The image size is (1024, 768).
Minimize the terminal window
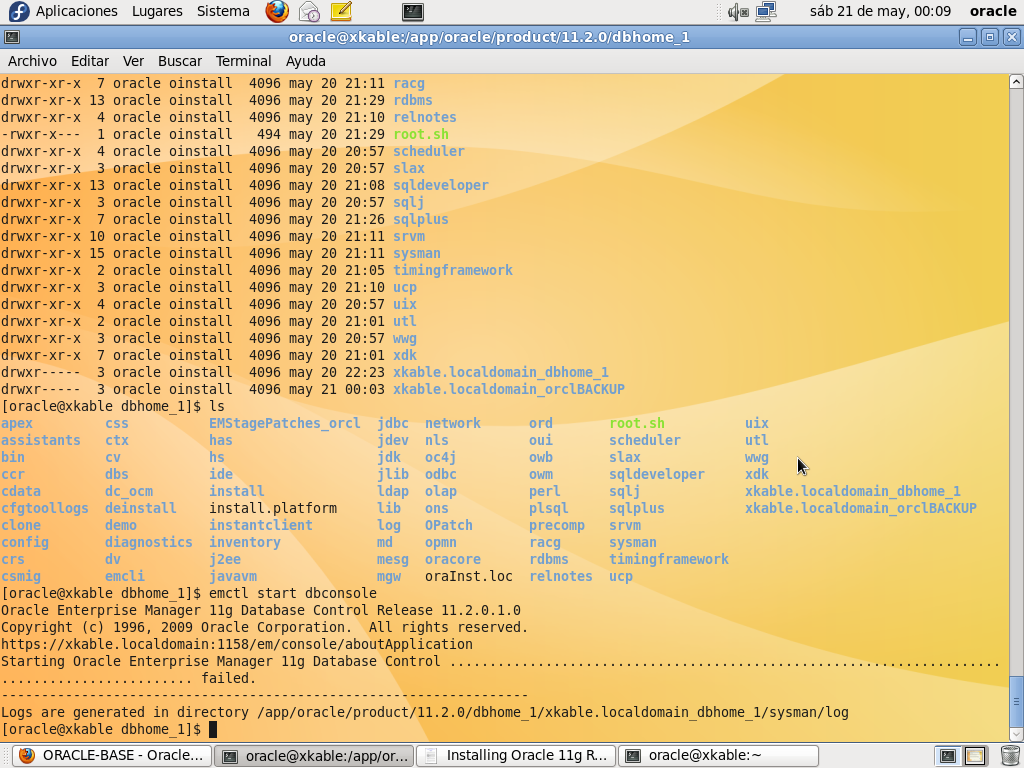968,37
